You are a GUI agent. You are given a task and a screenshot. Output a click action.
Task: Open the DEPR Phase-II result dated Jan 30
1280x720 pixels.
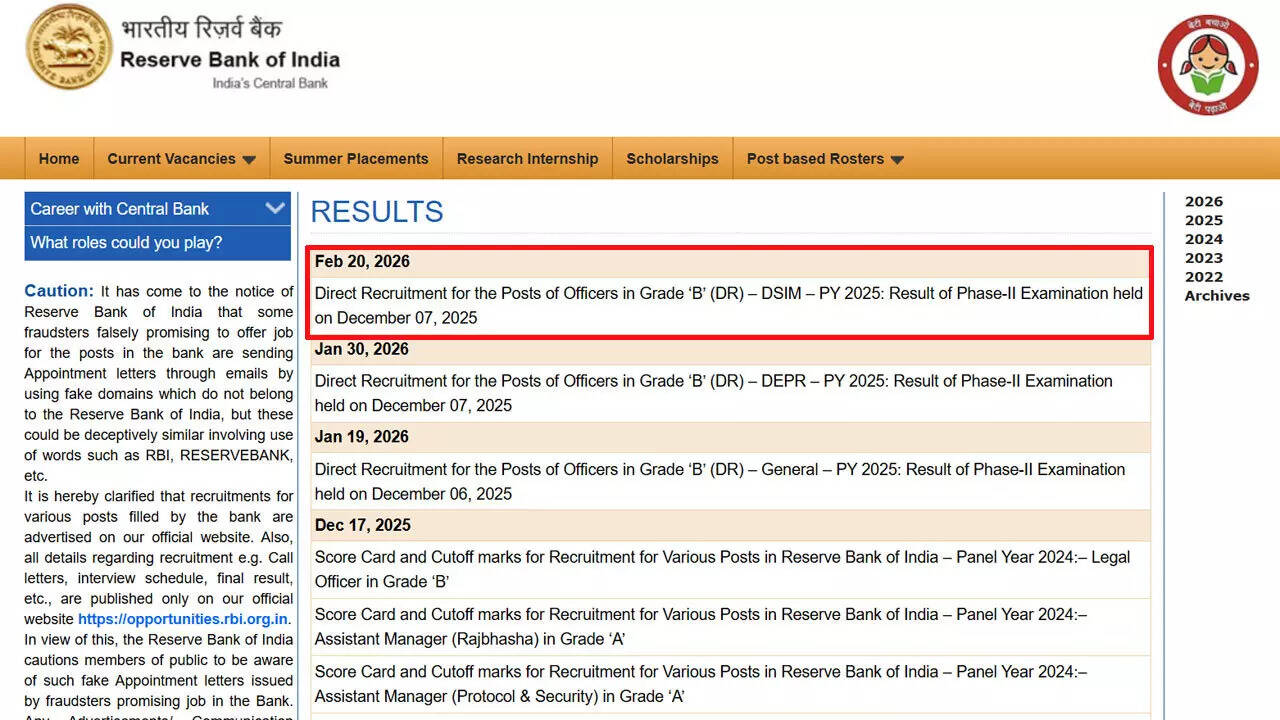pyautogui.click(x=713, y=393)
